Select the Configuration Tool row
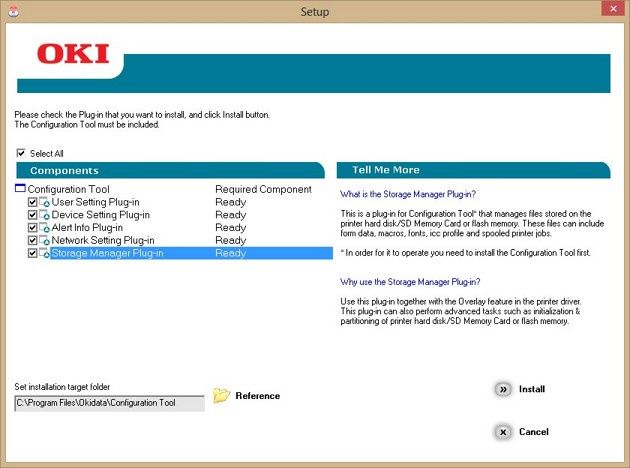The height and width of the screenshot is (468, 630). [174, 189]
